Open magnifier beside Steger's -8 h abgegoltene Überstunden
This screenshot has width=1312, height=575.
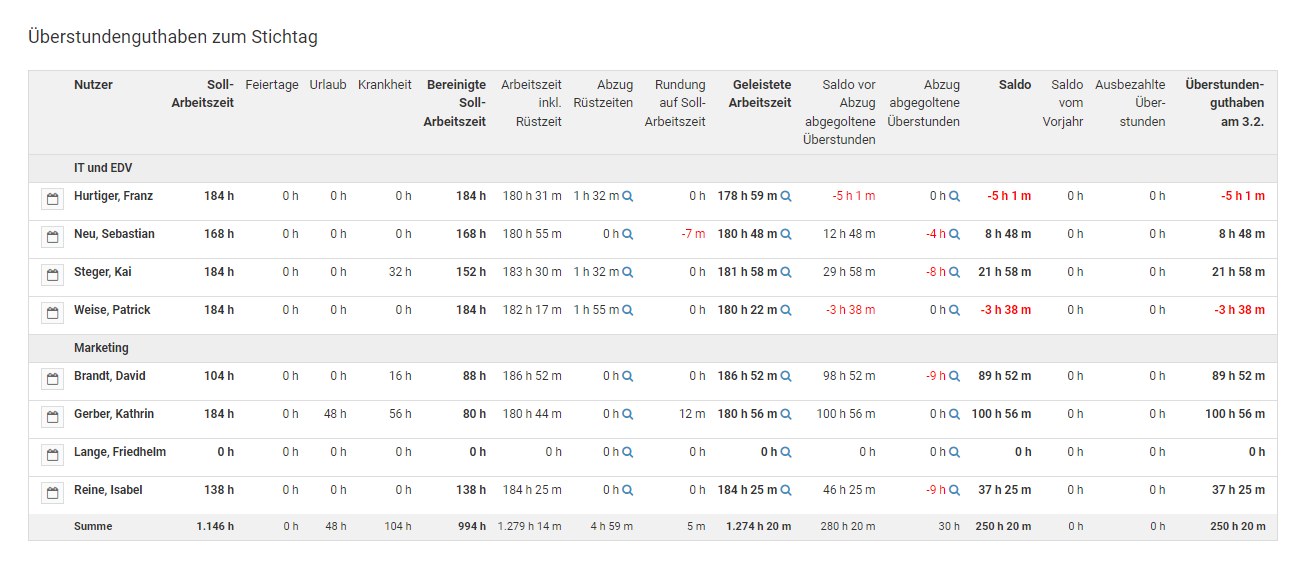(x=954, y=273)
